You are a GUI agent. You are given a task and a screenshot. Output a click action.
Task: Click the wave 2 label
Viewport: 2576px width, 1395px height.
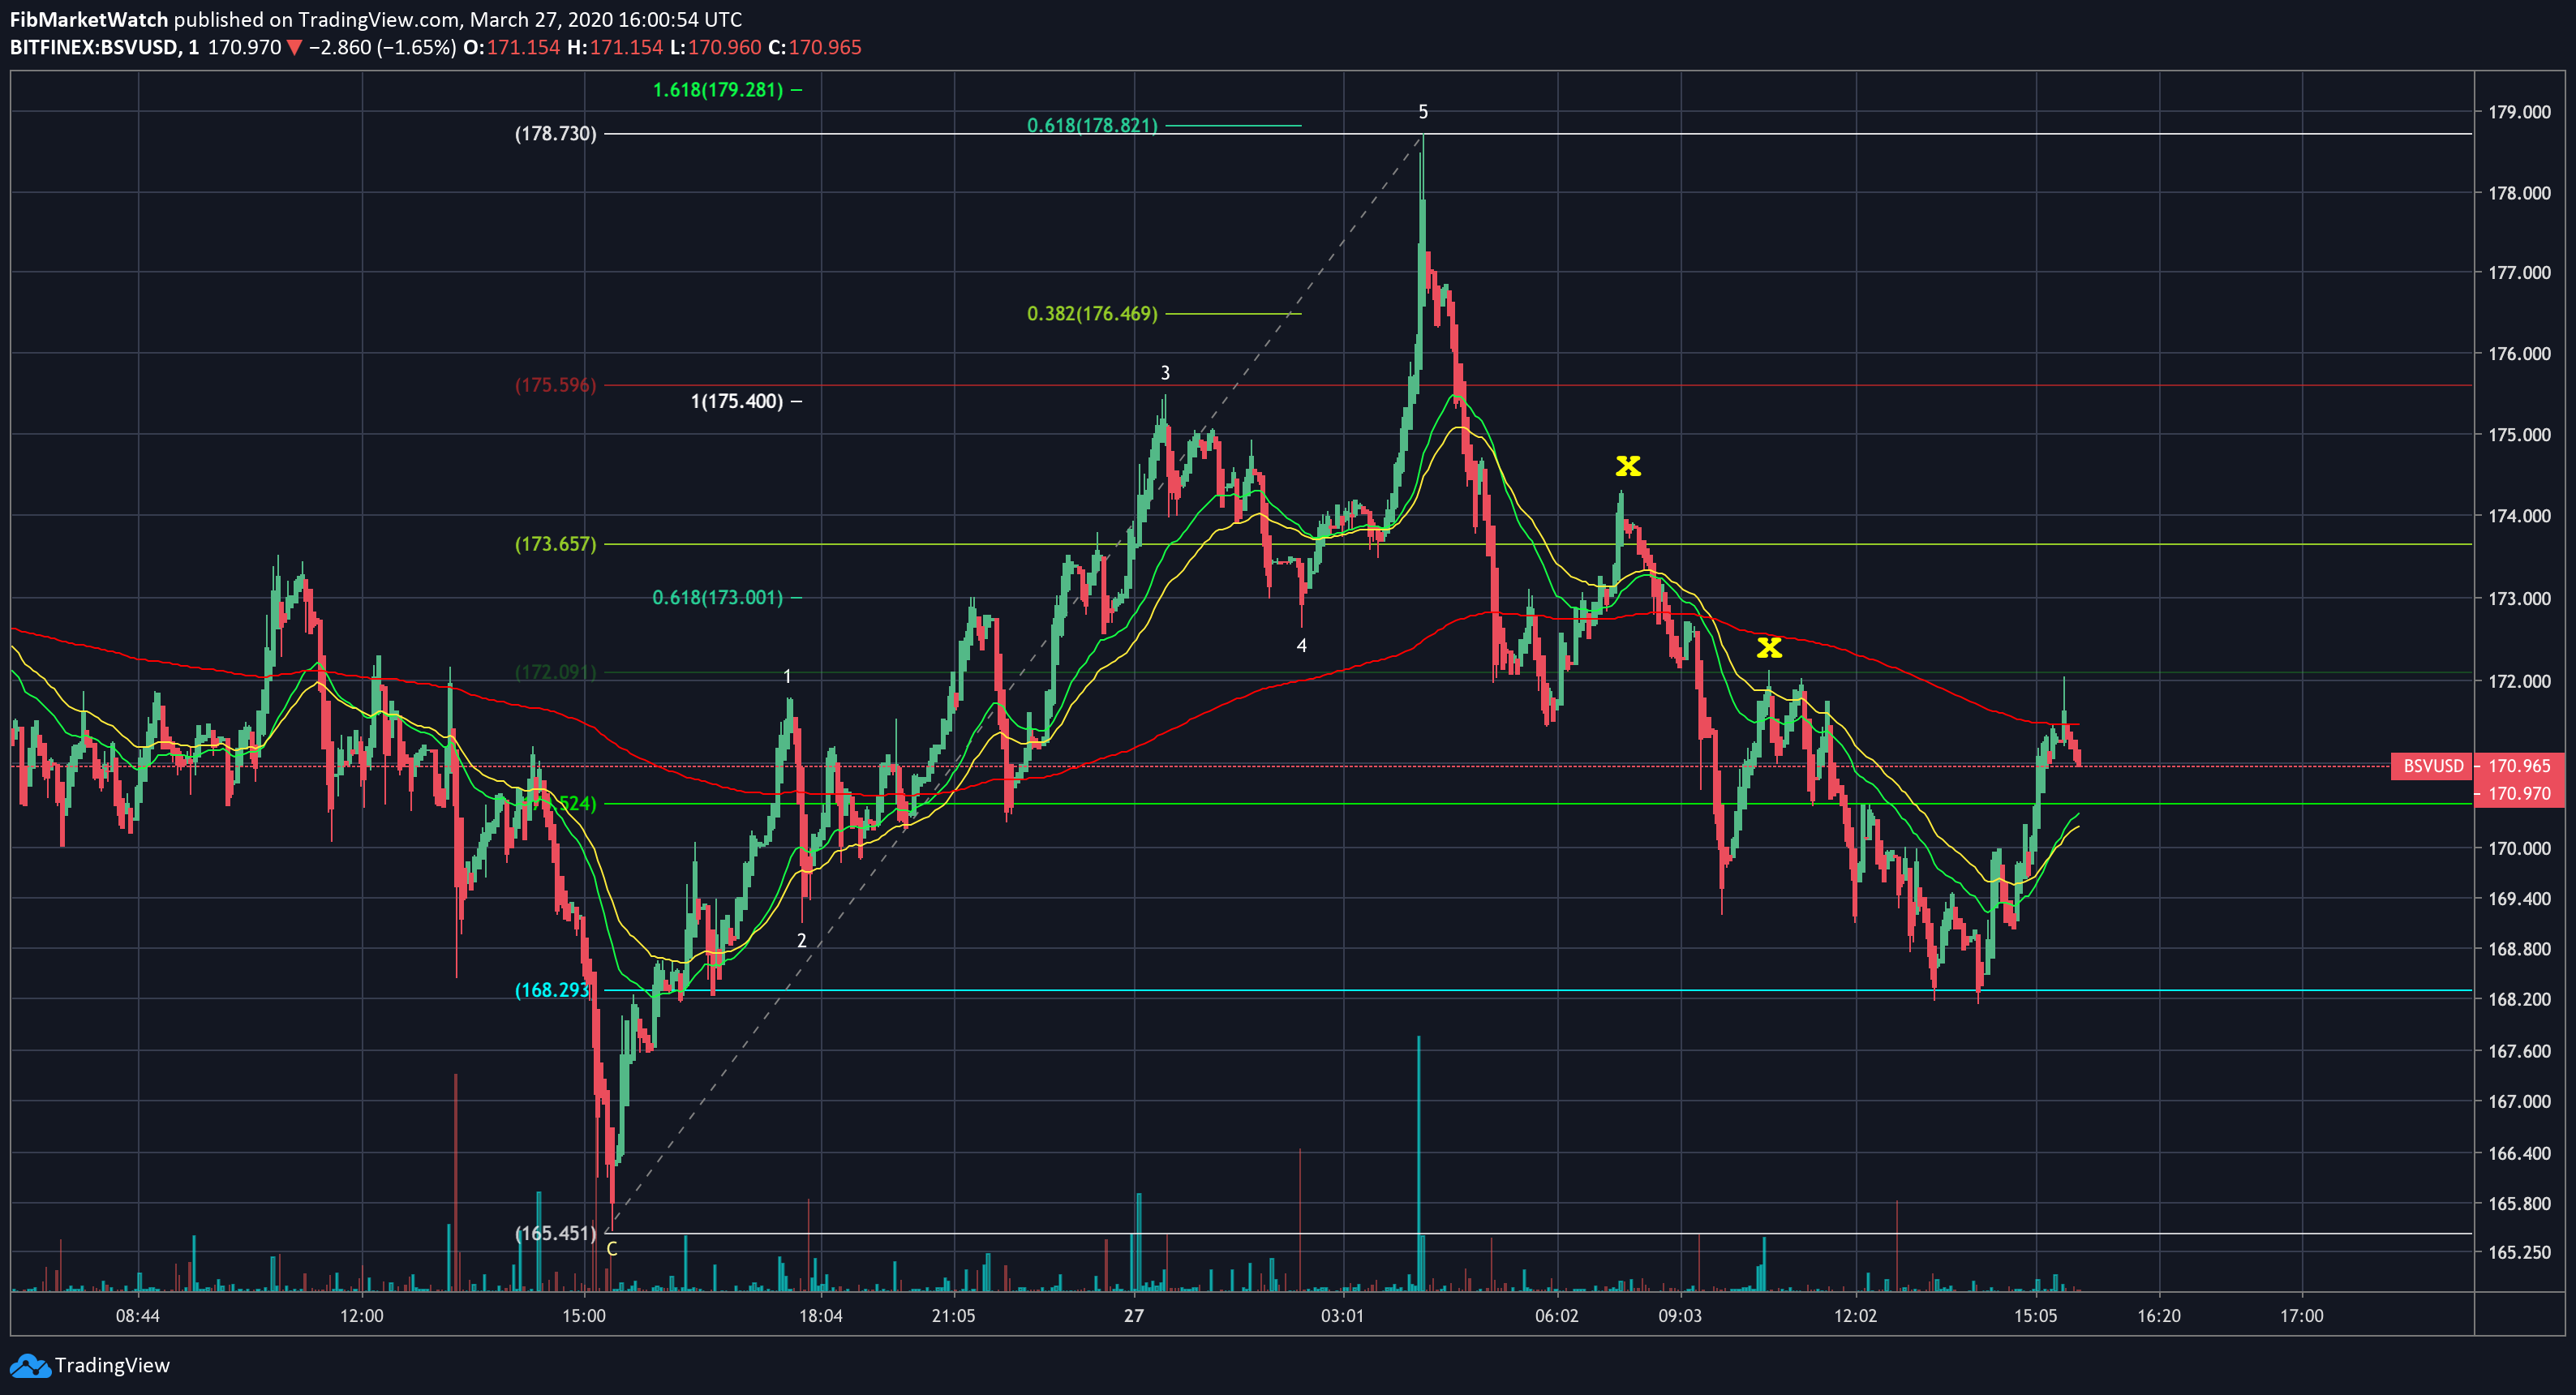click(801, 941)
